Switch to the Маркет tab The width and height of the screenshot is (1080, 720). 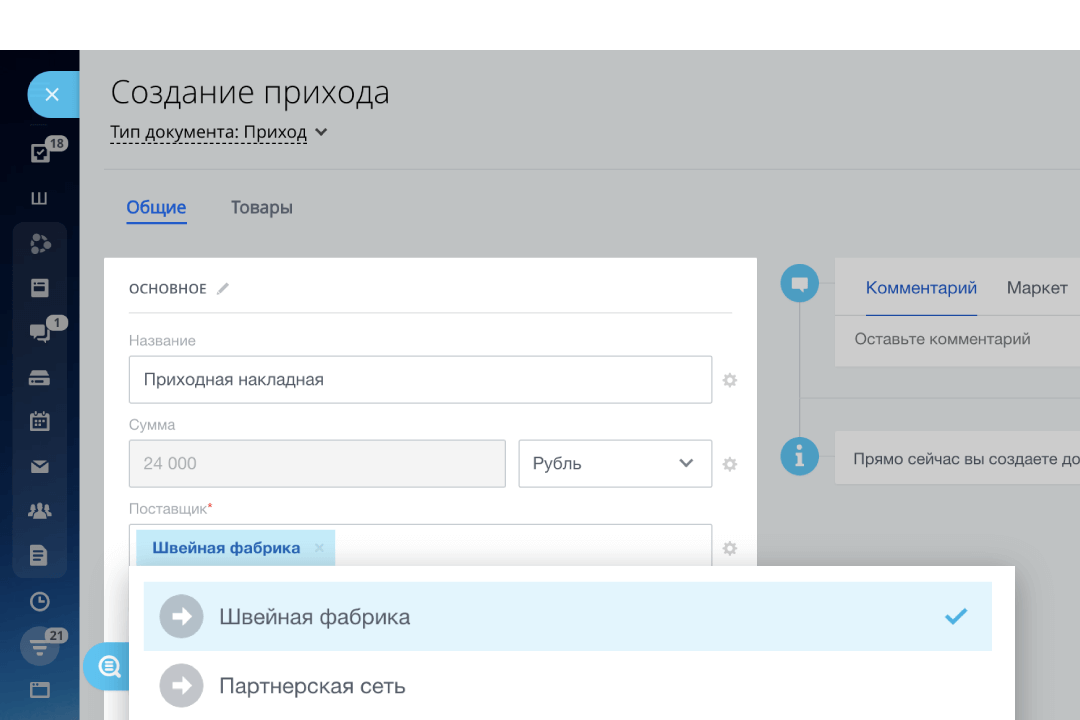point(1037,288)
